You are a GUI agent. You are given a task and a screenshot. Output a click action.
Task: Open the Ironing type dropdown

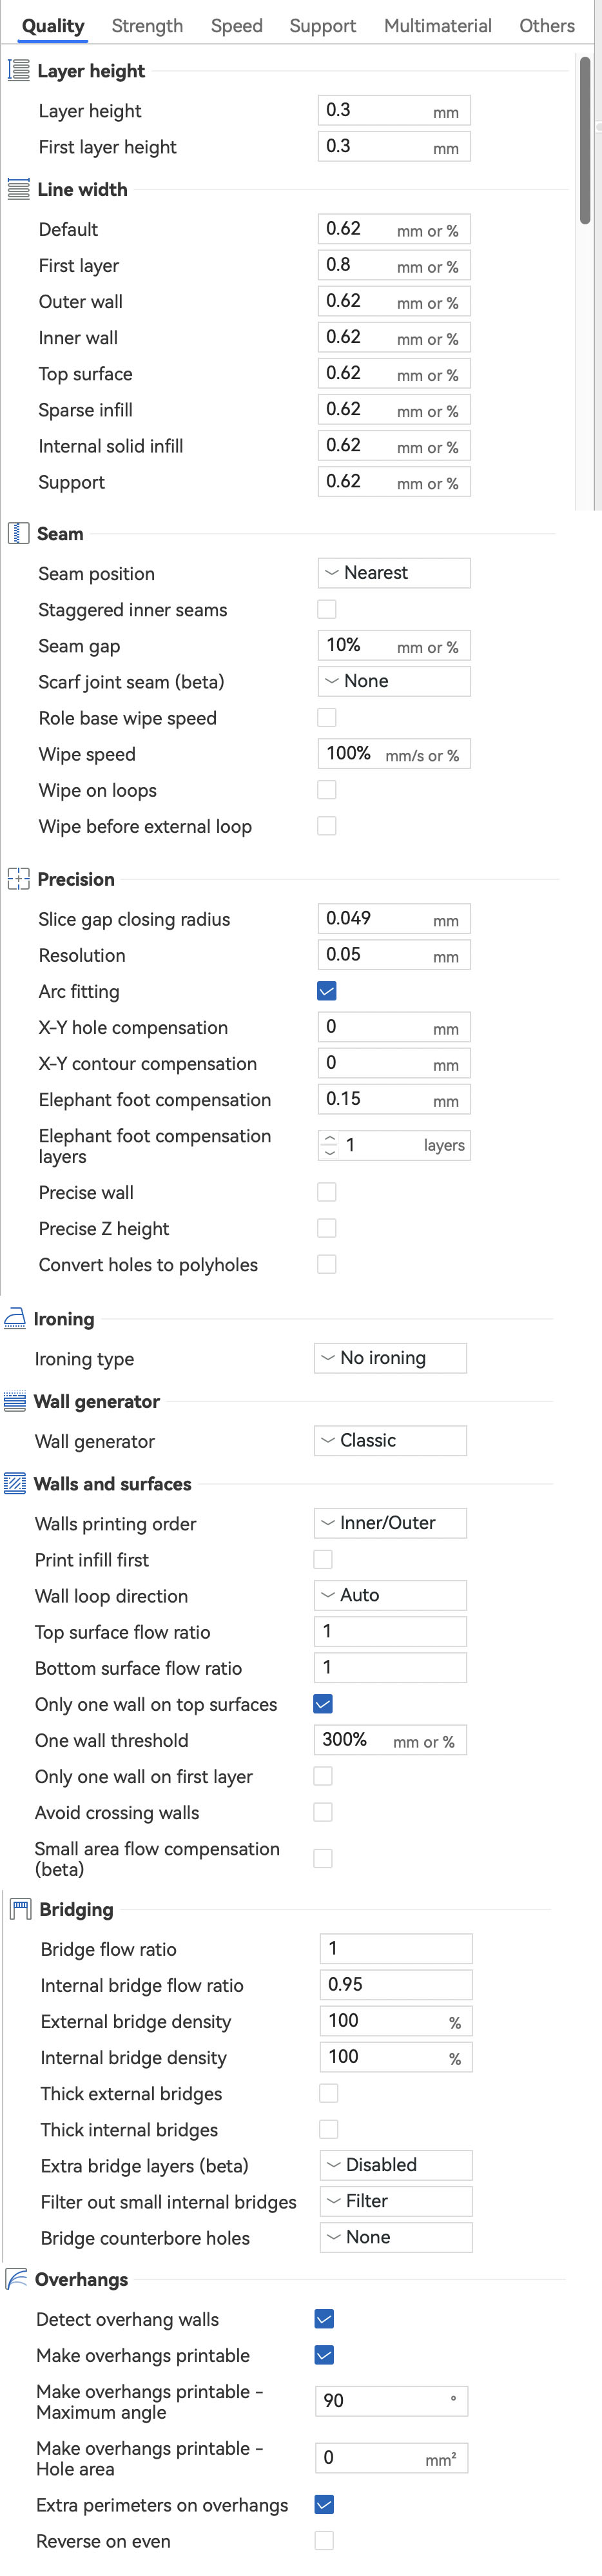[x=389, y=1358]
